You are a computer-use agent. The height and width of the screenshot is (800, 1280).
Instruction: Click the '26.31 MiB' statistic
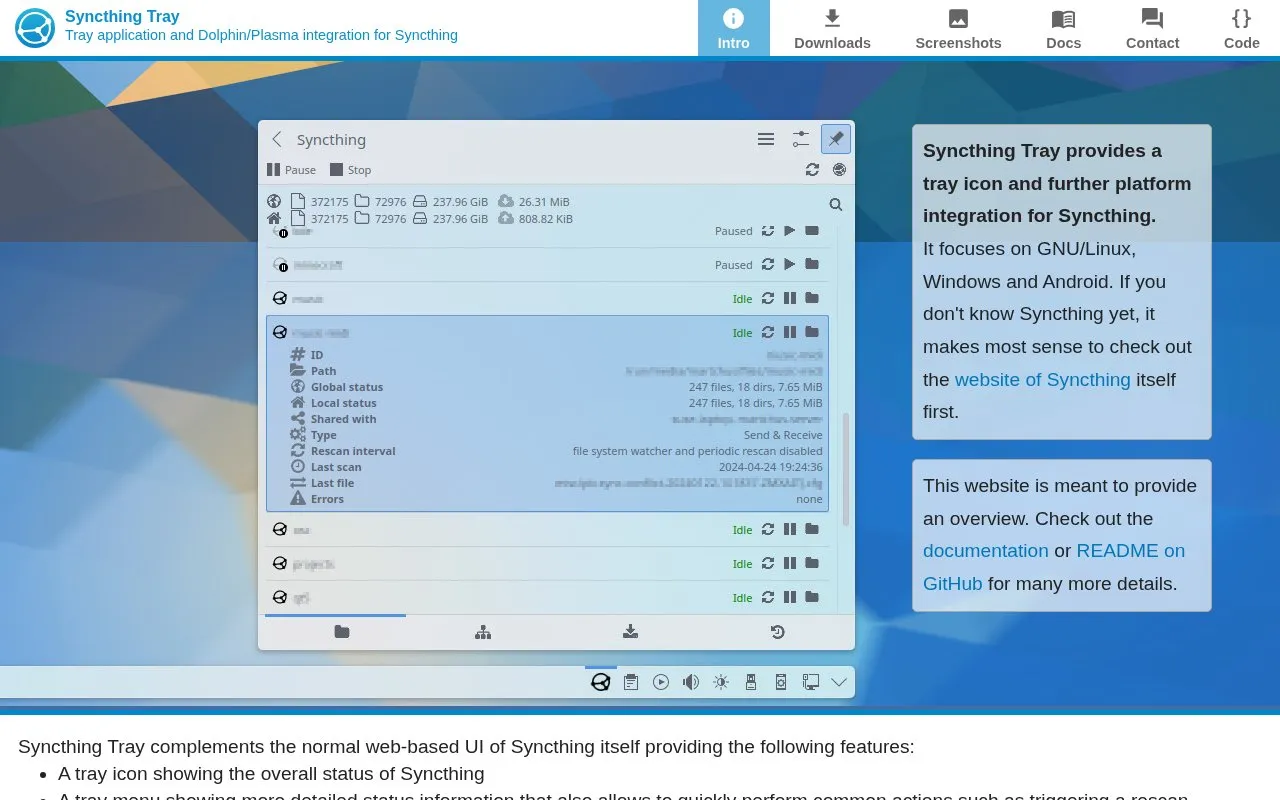click(x=544, y=202)
